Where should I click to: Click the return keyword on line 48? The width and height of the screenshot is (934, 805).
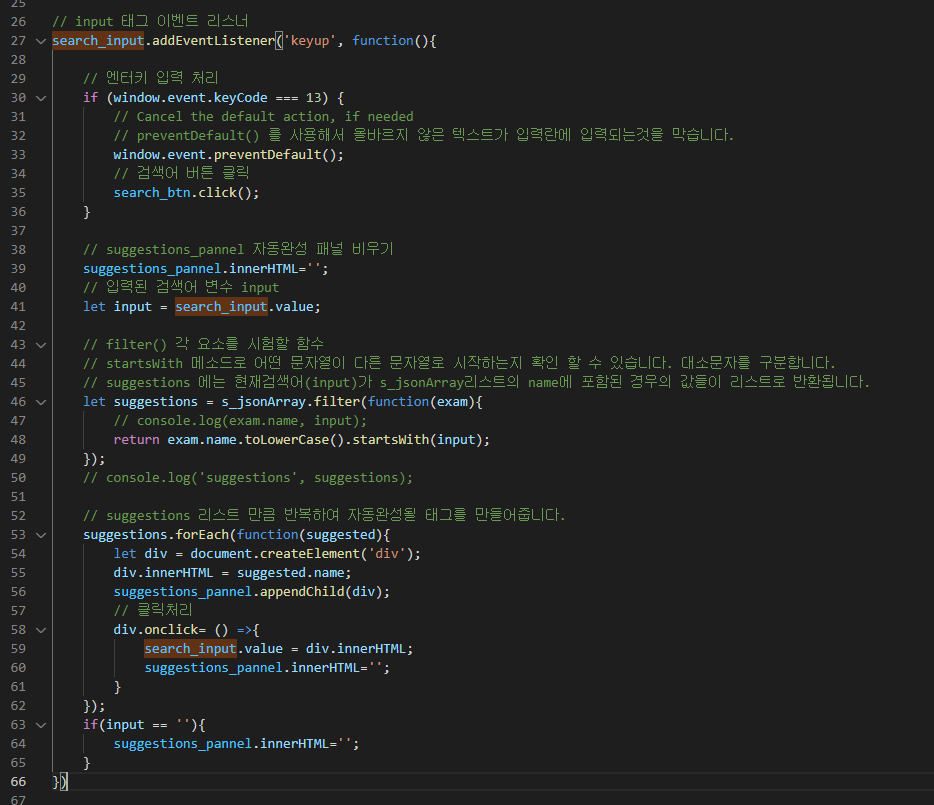(x=136, y=440)
